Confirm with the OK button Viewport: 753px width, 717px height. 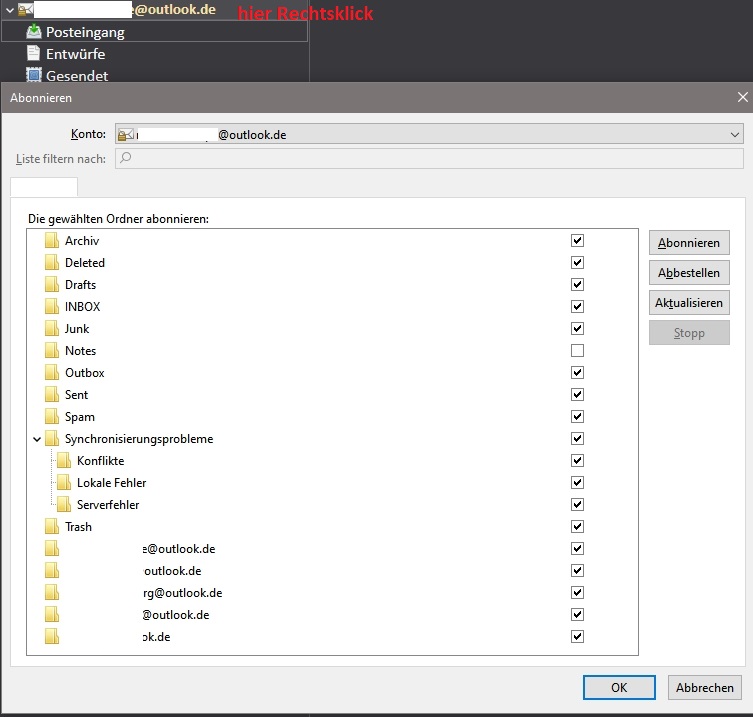[x=619, y=687]
